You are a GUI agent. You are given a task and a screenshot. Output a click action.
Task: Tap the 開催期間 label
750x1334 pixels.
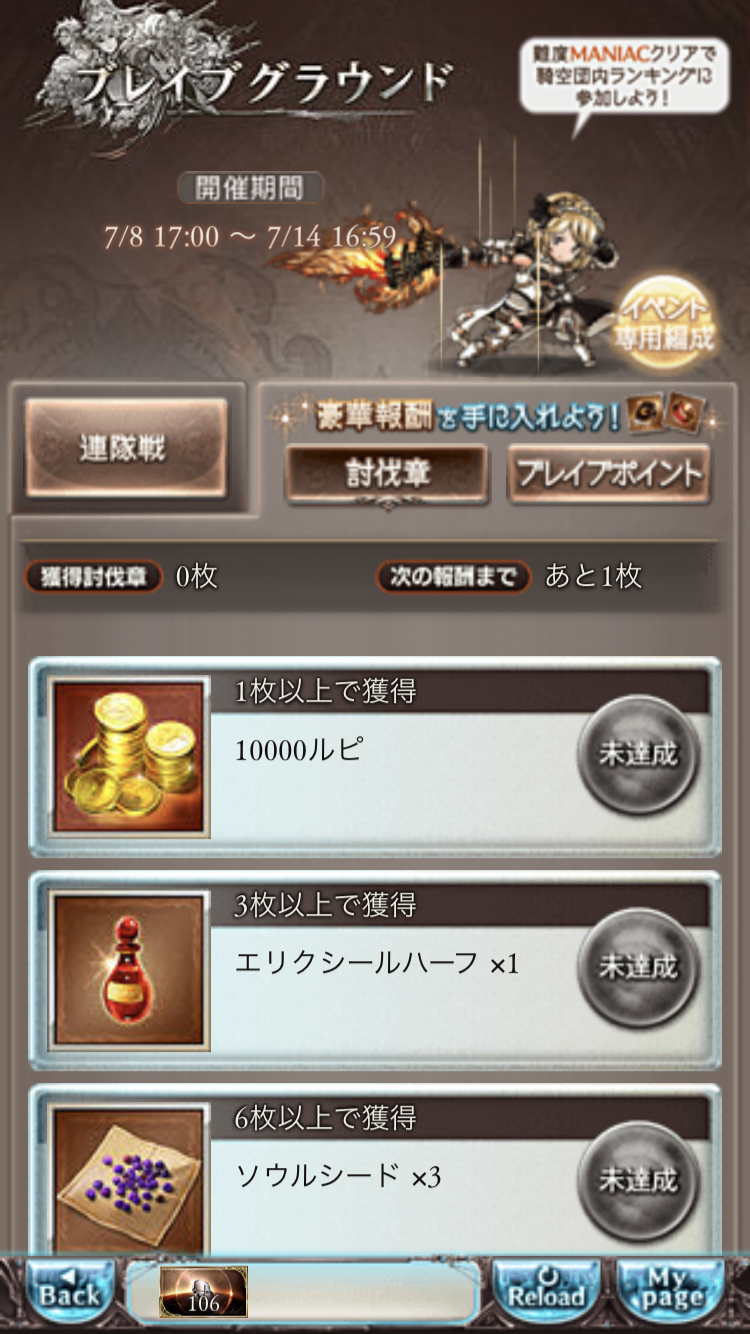click(x=250, y=187)
